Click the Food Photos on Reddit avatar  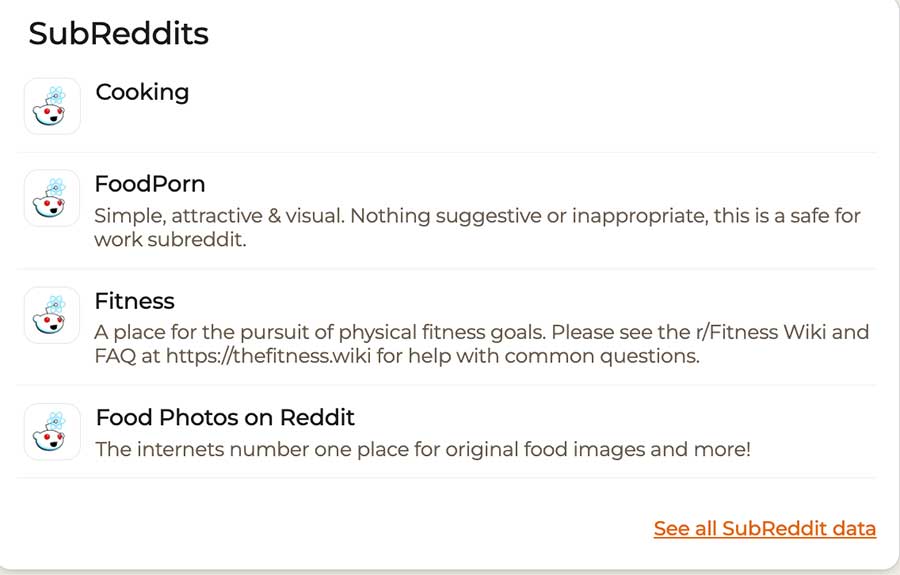(52, 431)
